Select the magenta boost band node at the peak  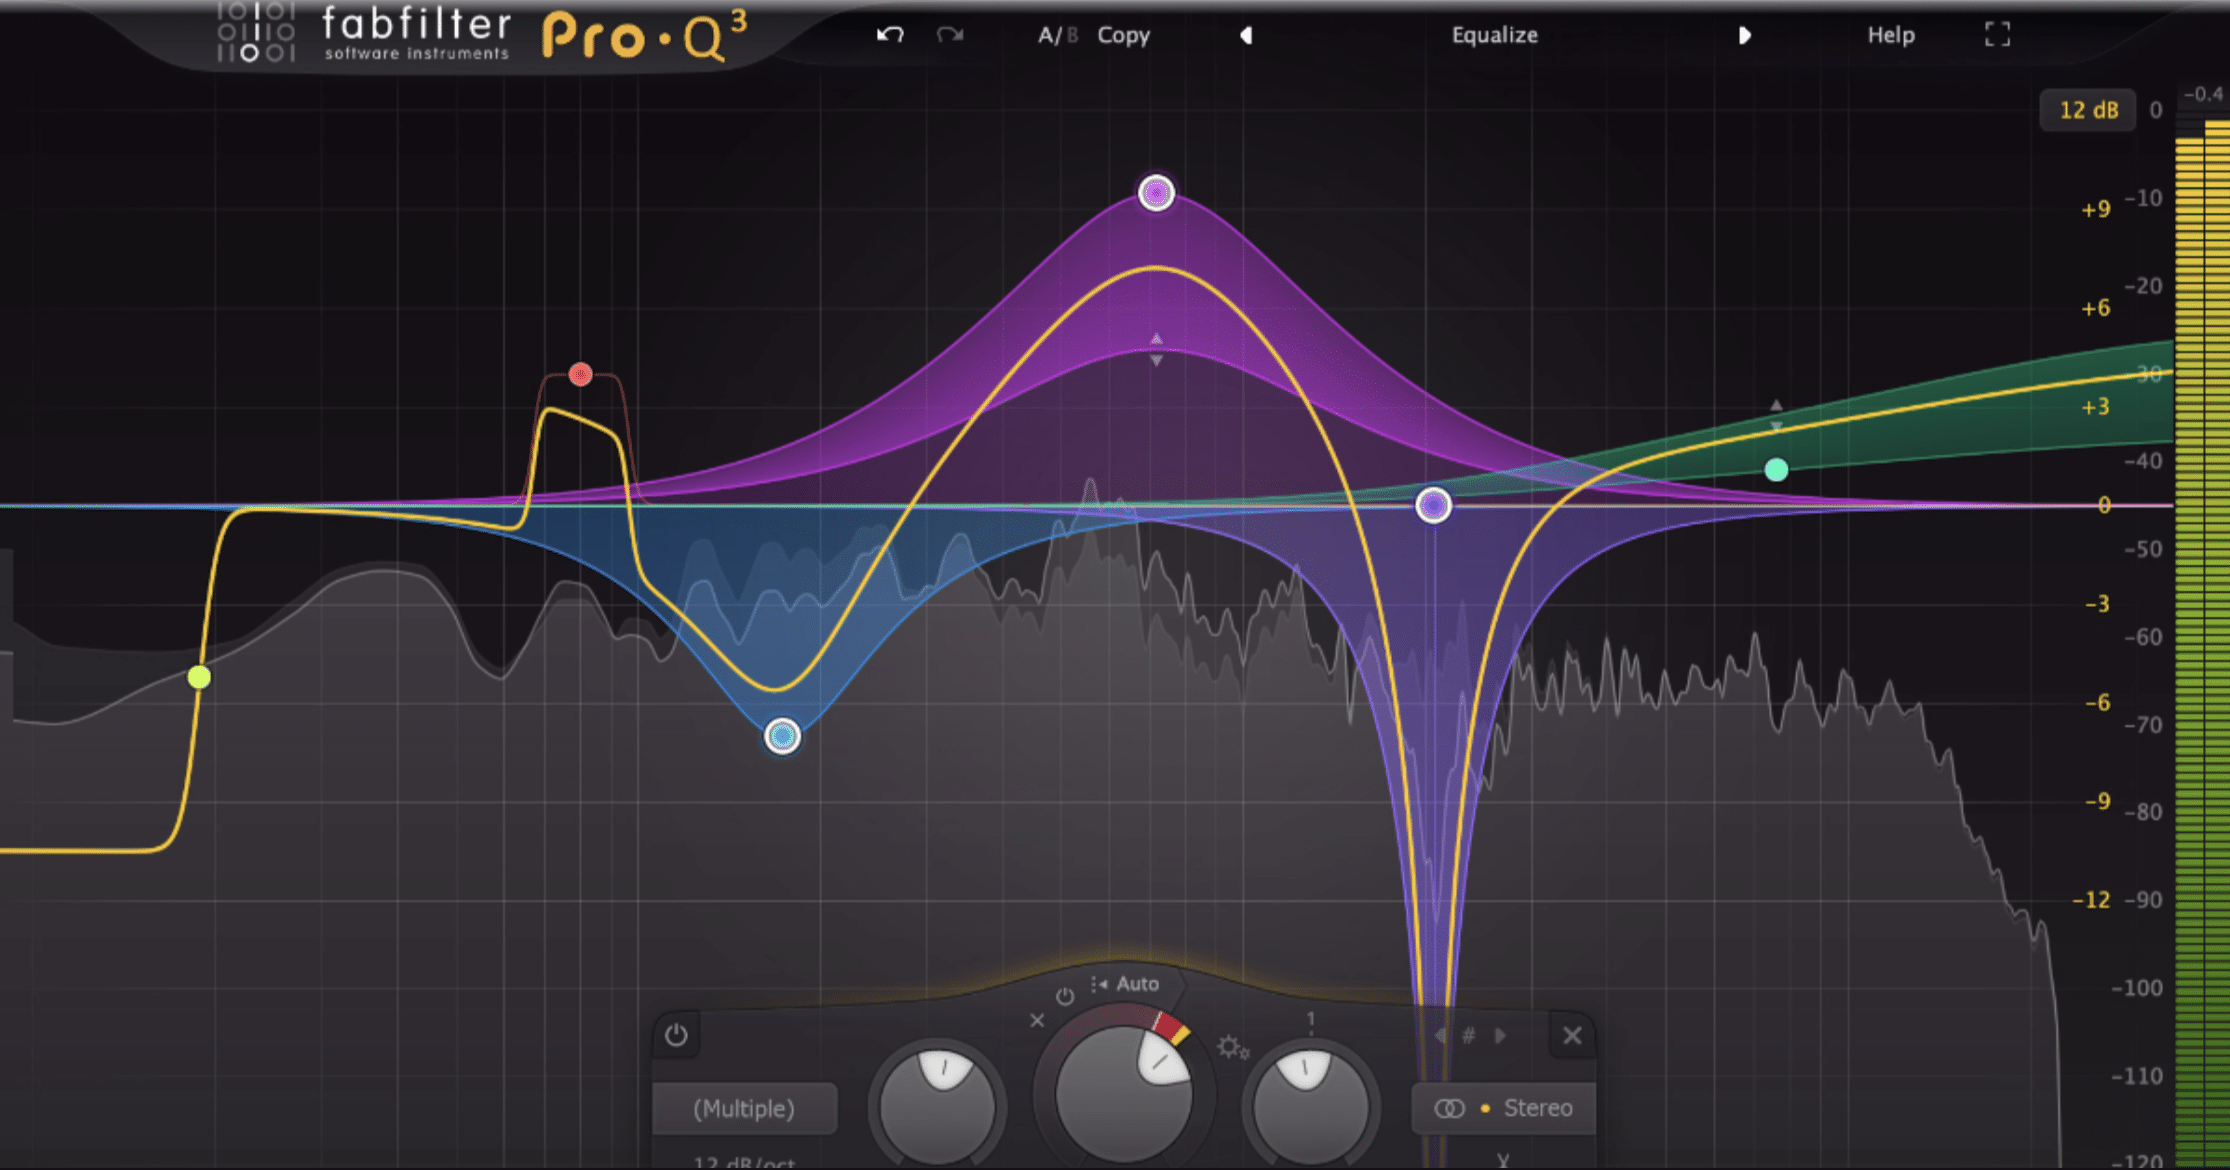point(1156,193)
